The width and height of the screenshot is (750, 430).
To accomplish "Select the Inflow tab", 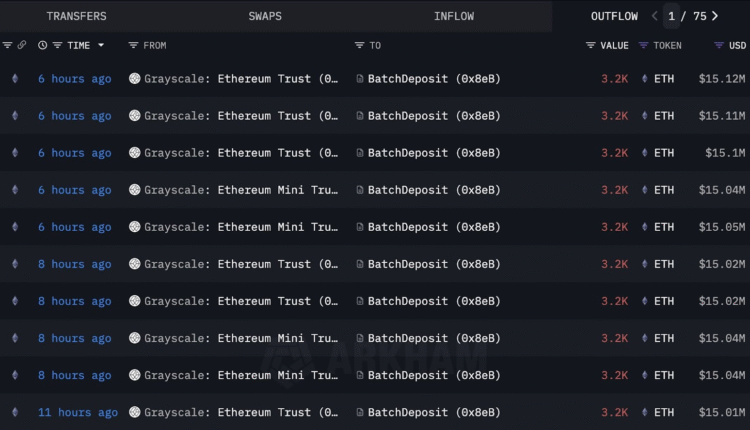I will click(x=454, y=16).
